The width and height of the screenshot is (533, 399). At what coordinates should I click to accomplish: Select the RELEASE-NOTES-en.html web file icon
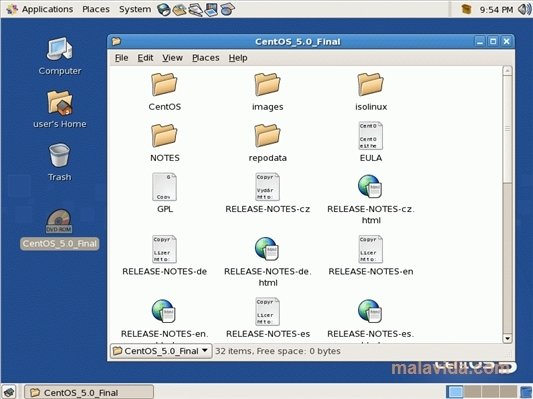point(164,311)
